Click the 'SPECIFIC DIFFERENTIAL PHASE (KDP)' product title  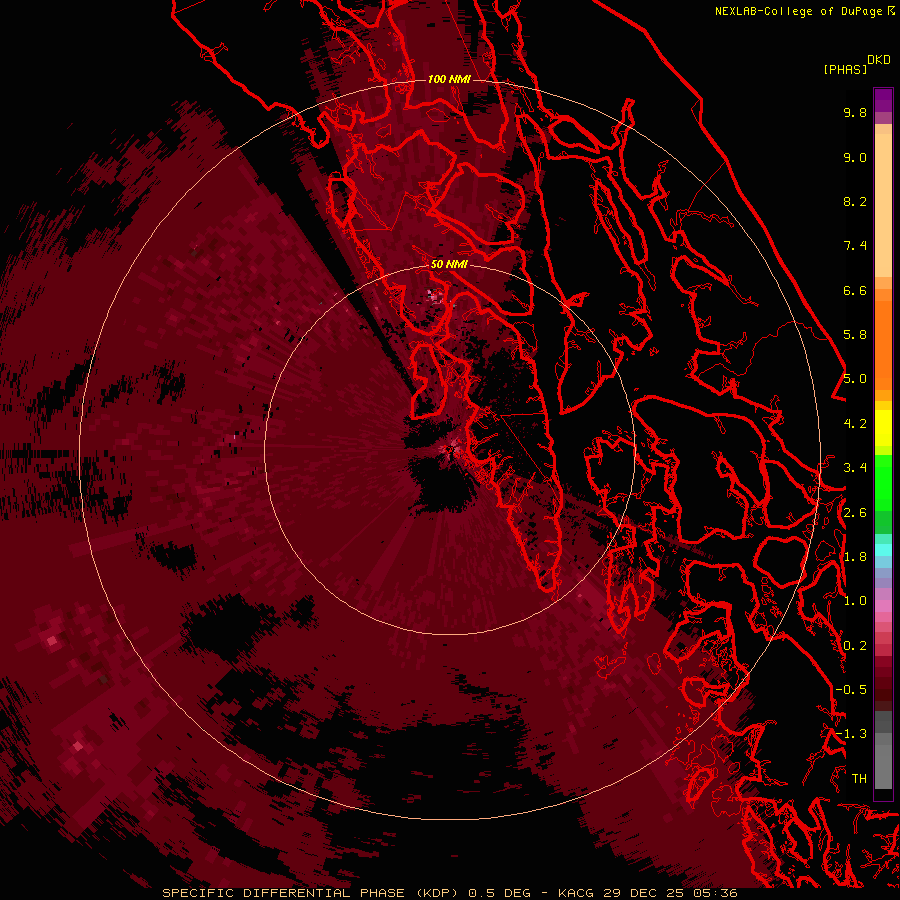click(x=312, y=893)
